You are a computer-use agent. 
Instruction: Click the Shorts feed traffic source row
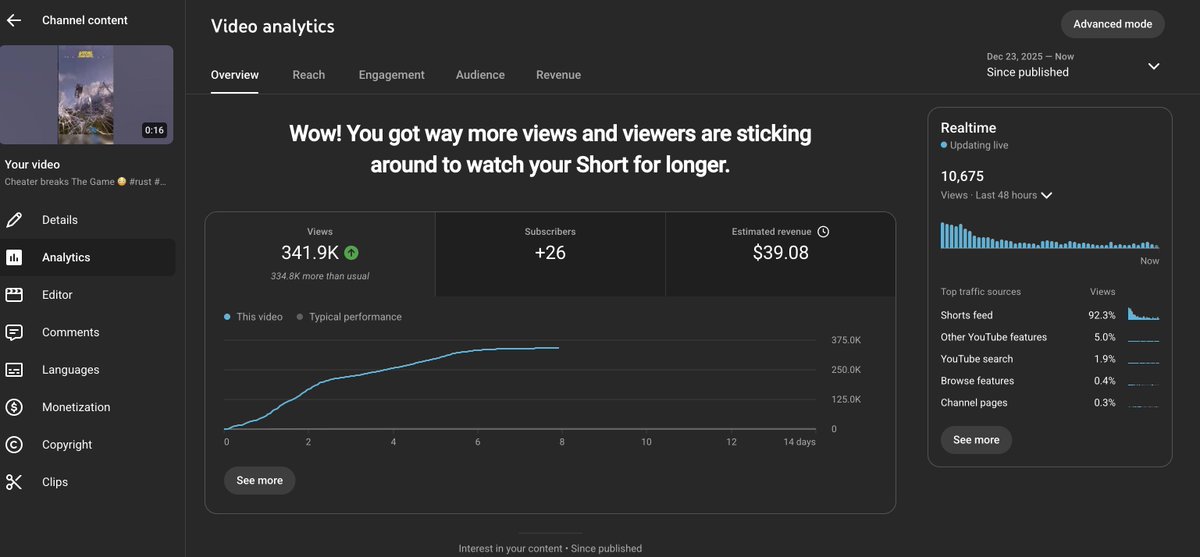(1050, 315)
